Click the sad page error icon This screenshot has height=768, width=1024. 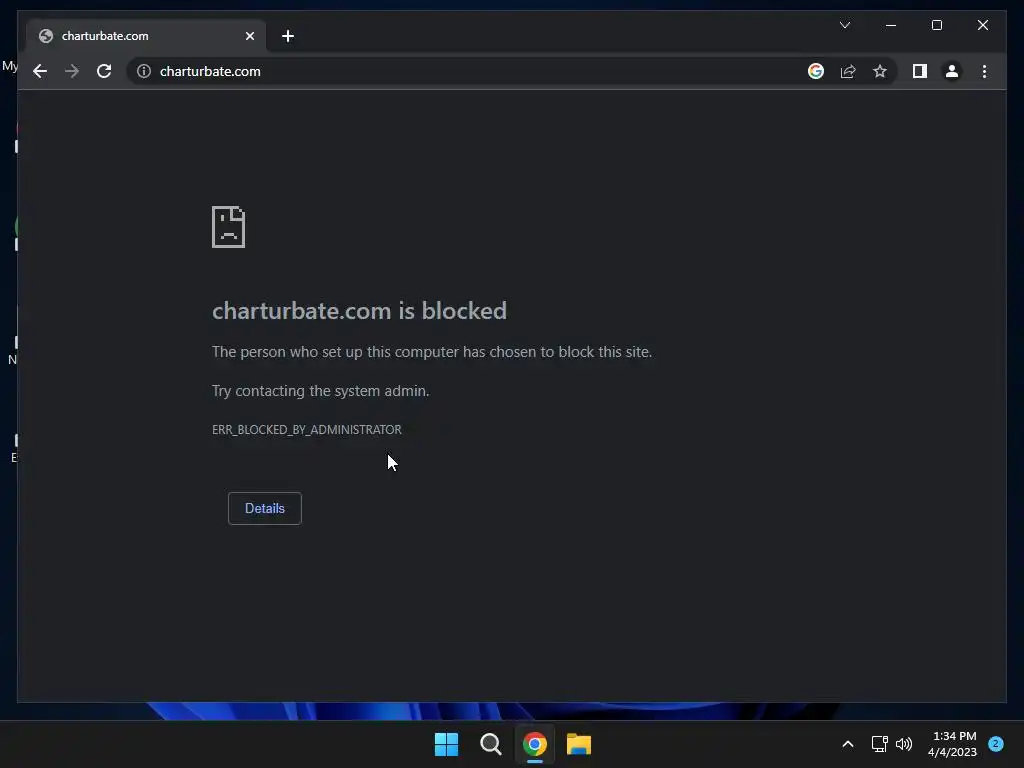coord(229,227)
